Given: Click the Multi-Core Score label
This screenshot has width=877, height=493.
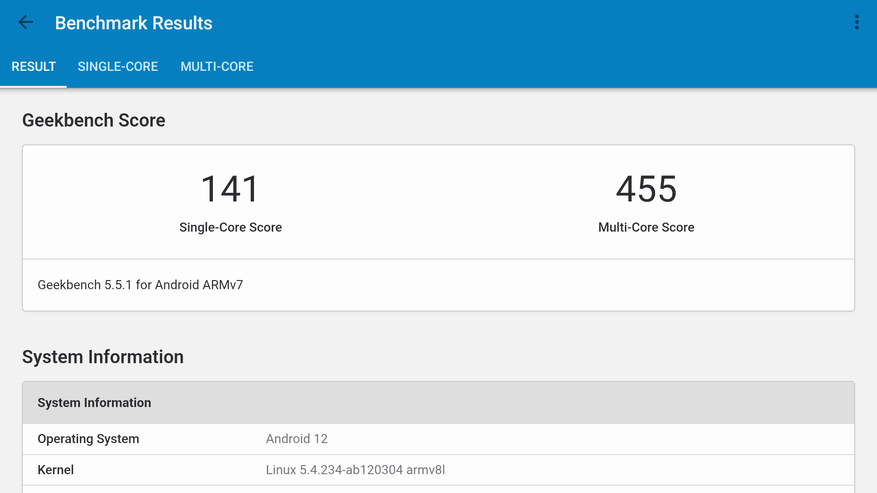Looking at the screenshot, I should [646, 228].
